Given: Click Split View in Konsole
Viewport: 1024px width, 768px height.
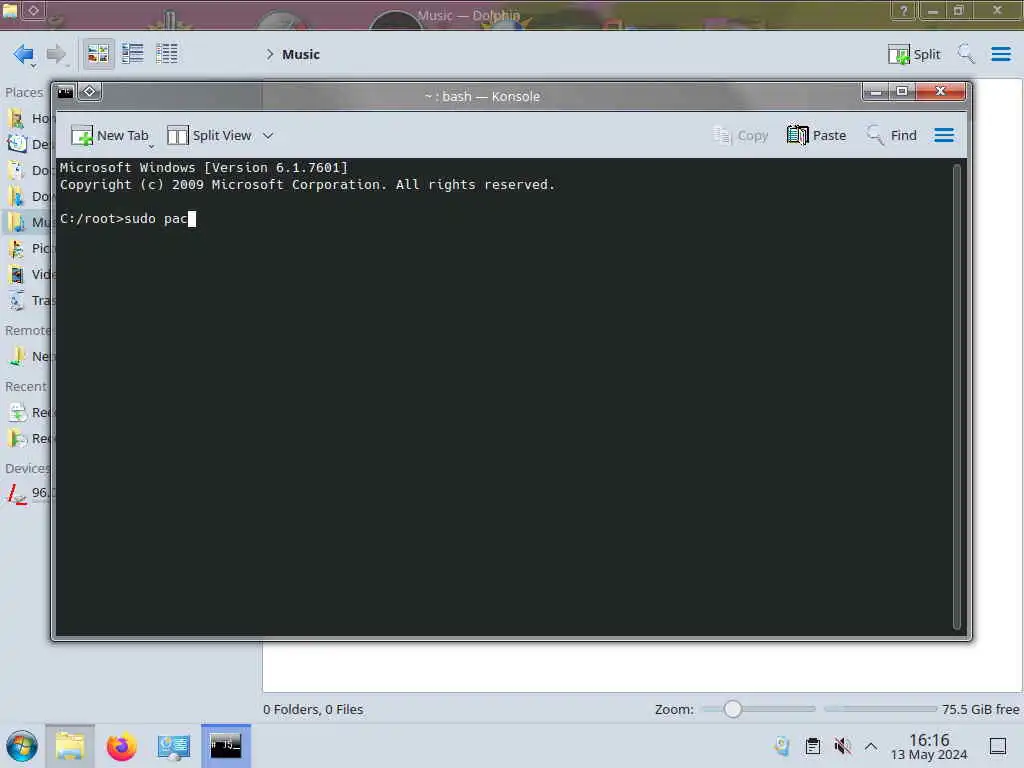Looking at the screenshot, I should 209,136.
